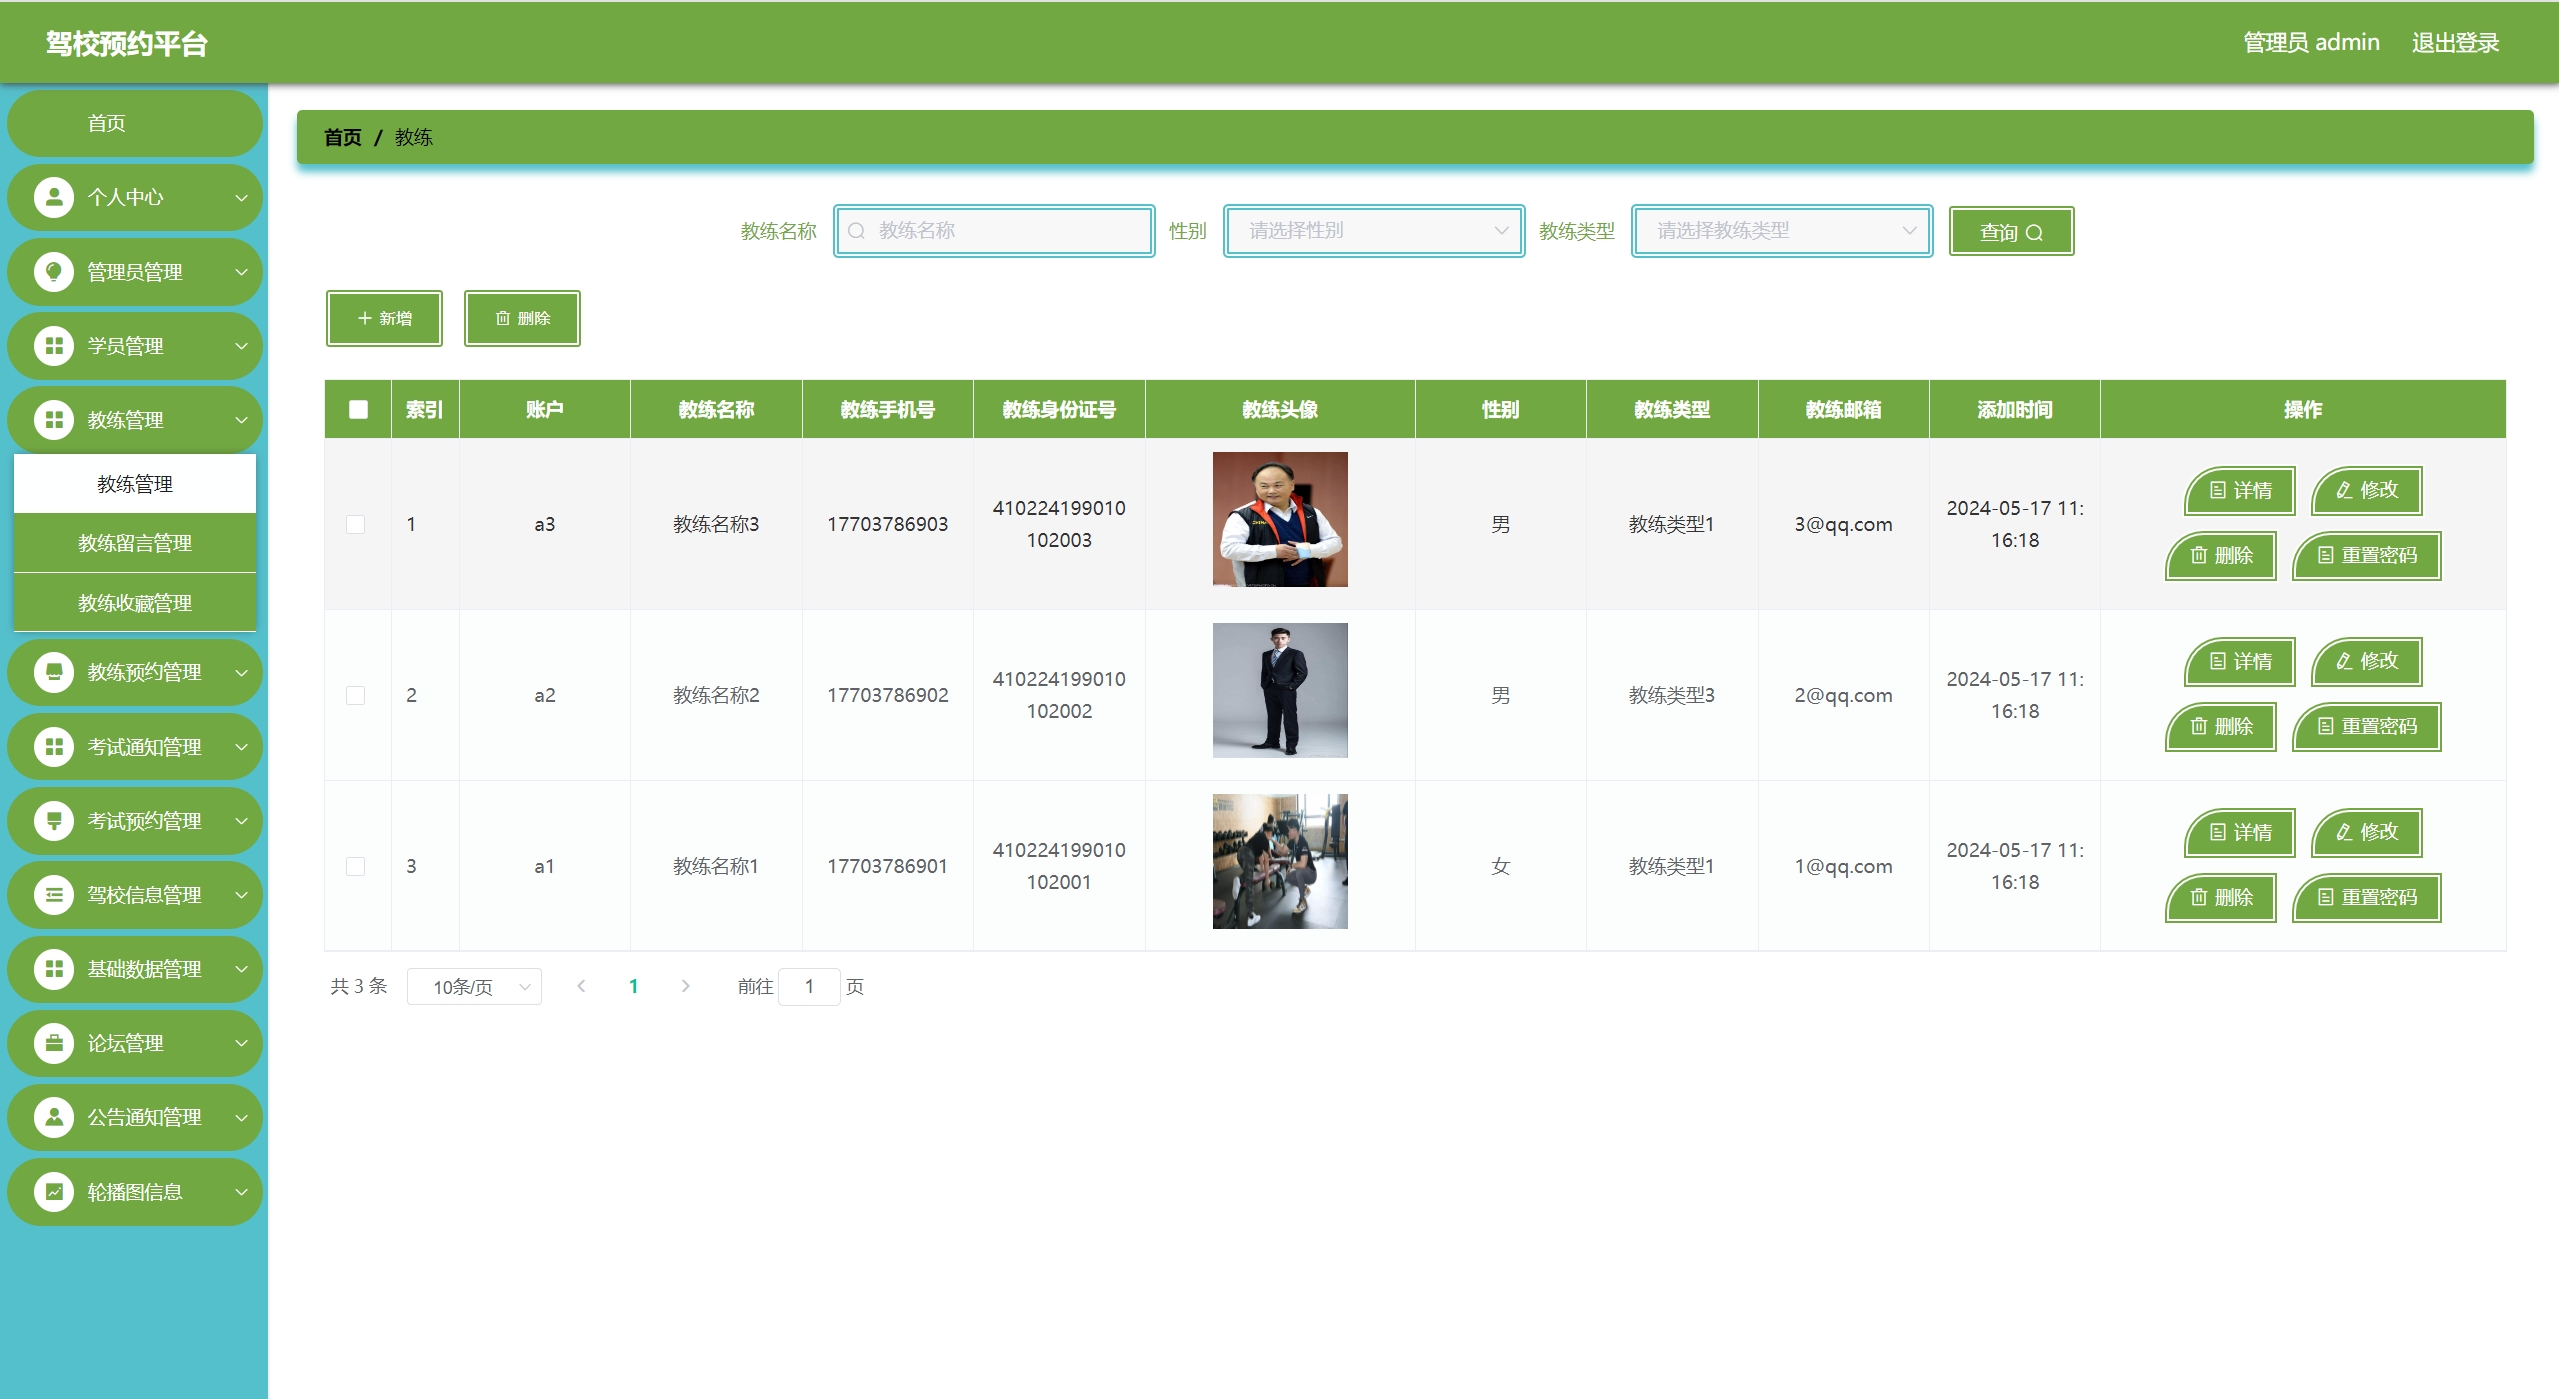Screen dimensions: 2559x1399
Task: Click the 轮播图信息 chart icon
Action: (x=54, y=1192)
